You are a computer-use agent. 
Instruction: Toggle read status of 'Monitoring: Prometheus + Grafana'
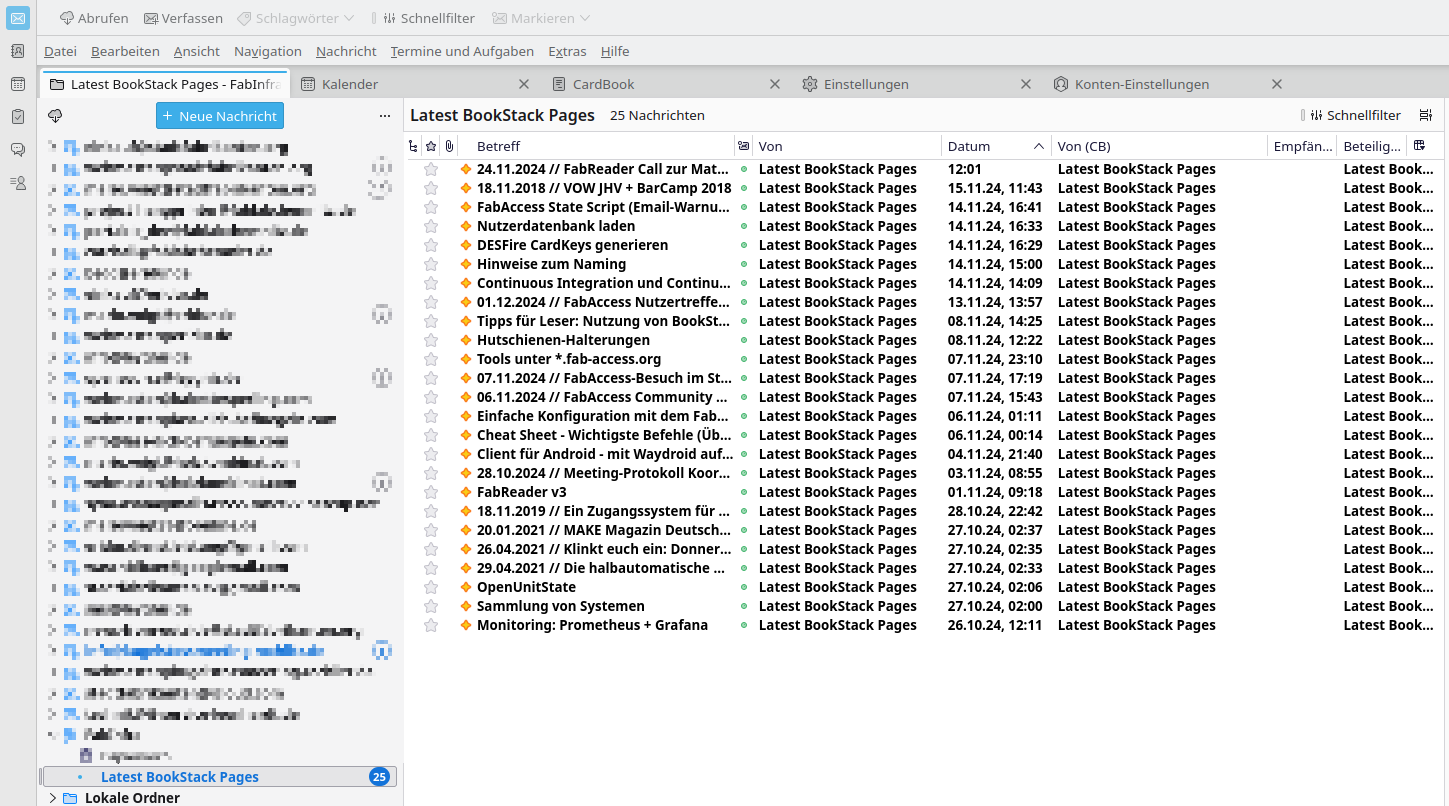[x=743, y=625]
